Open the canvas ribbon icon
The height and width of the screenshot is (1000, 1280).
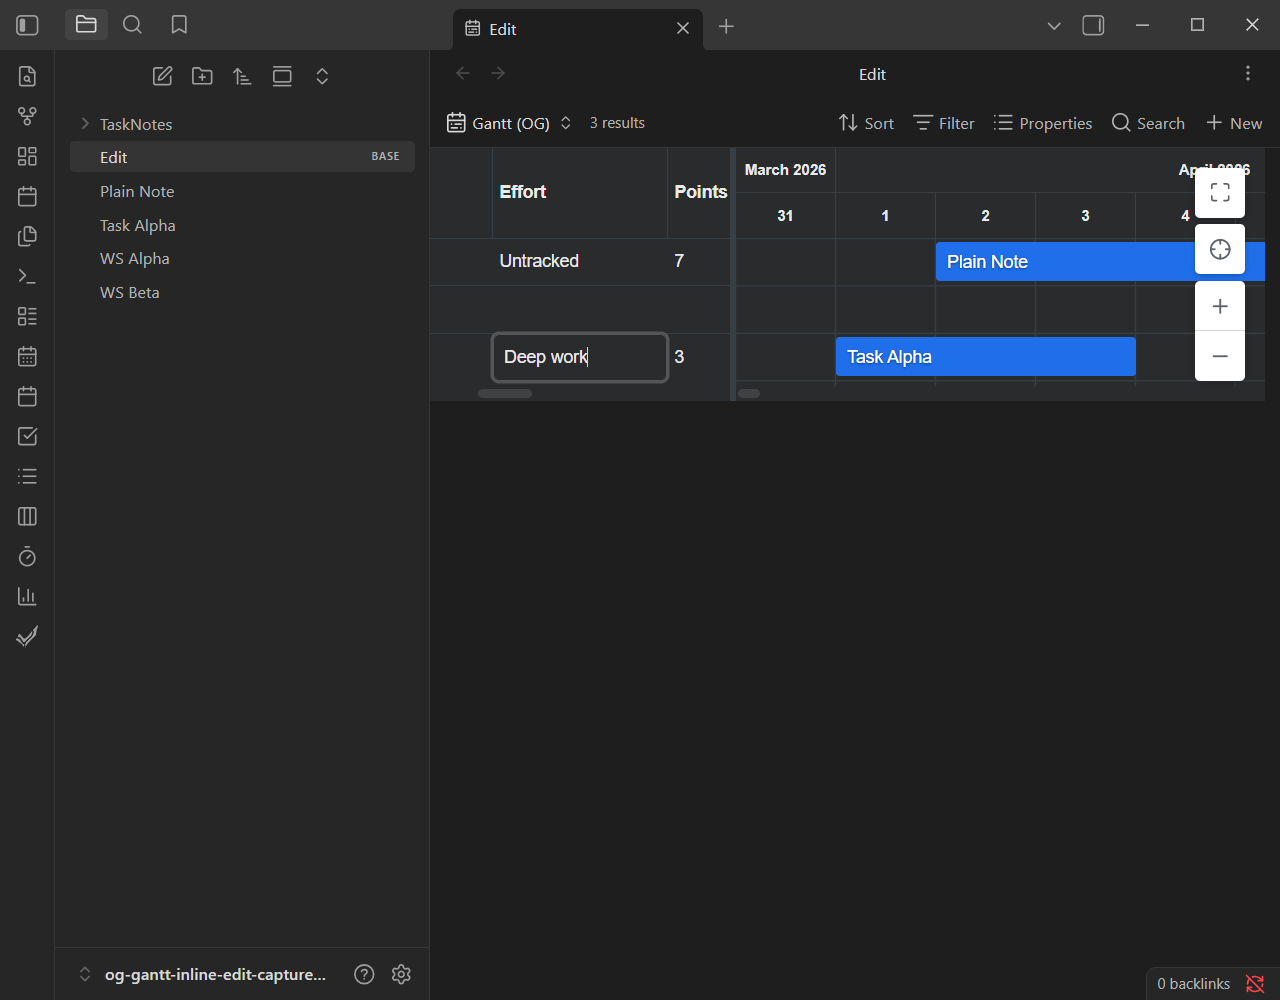click(27, 156)
